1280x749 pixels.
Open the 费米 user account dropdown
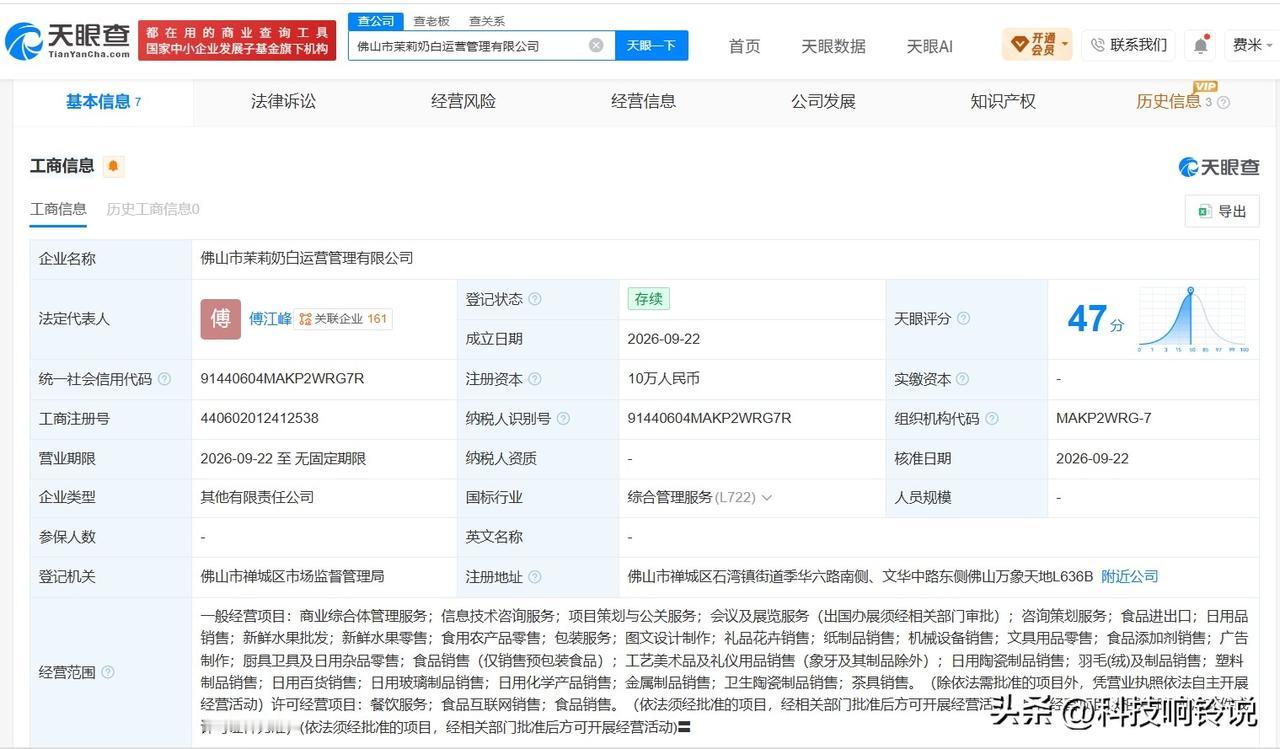tap(1252, 45)
